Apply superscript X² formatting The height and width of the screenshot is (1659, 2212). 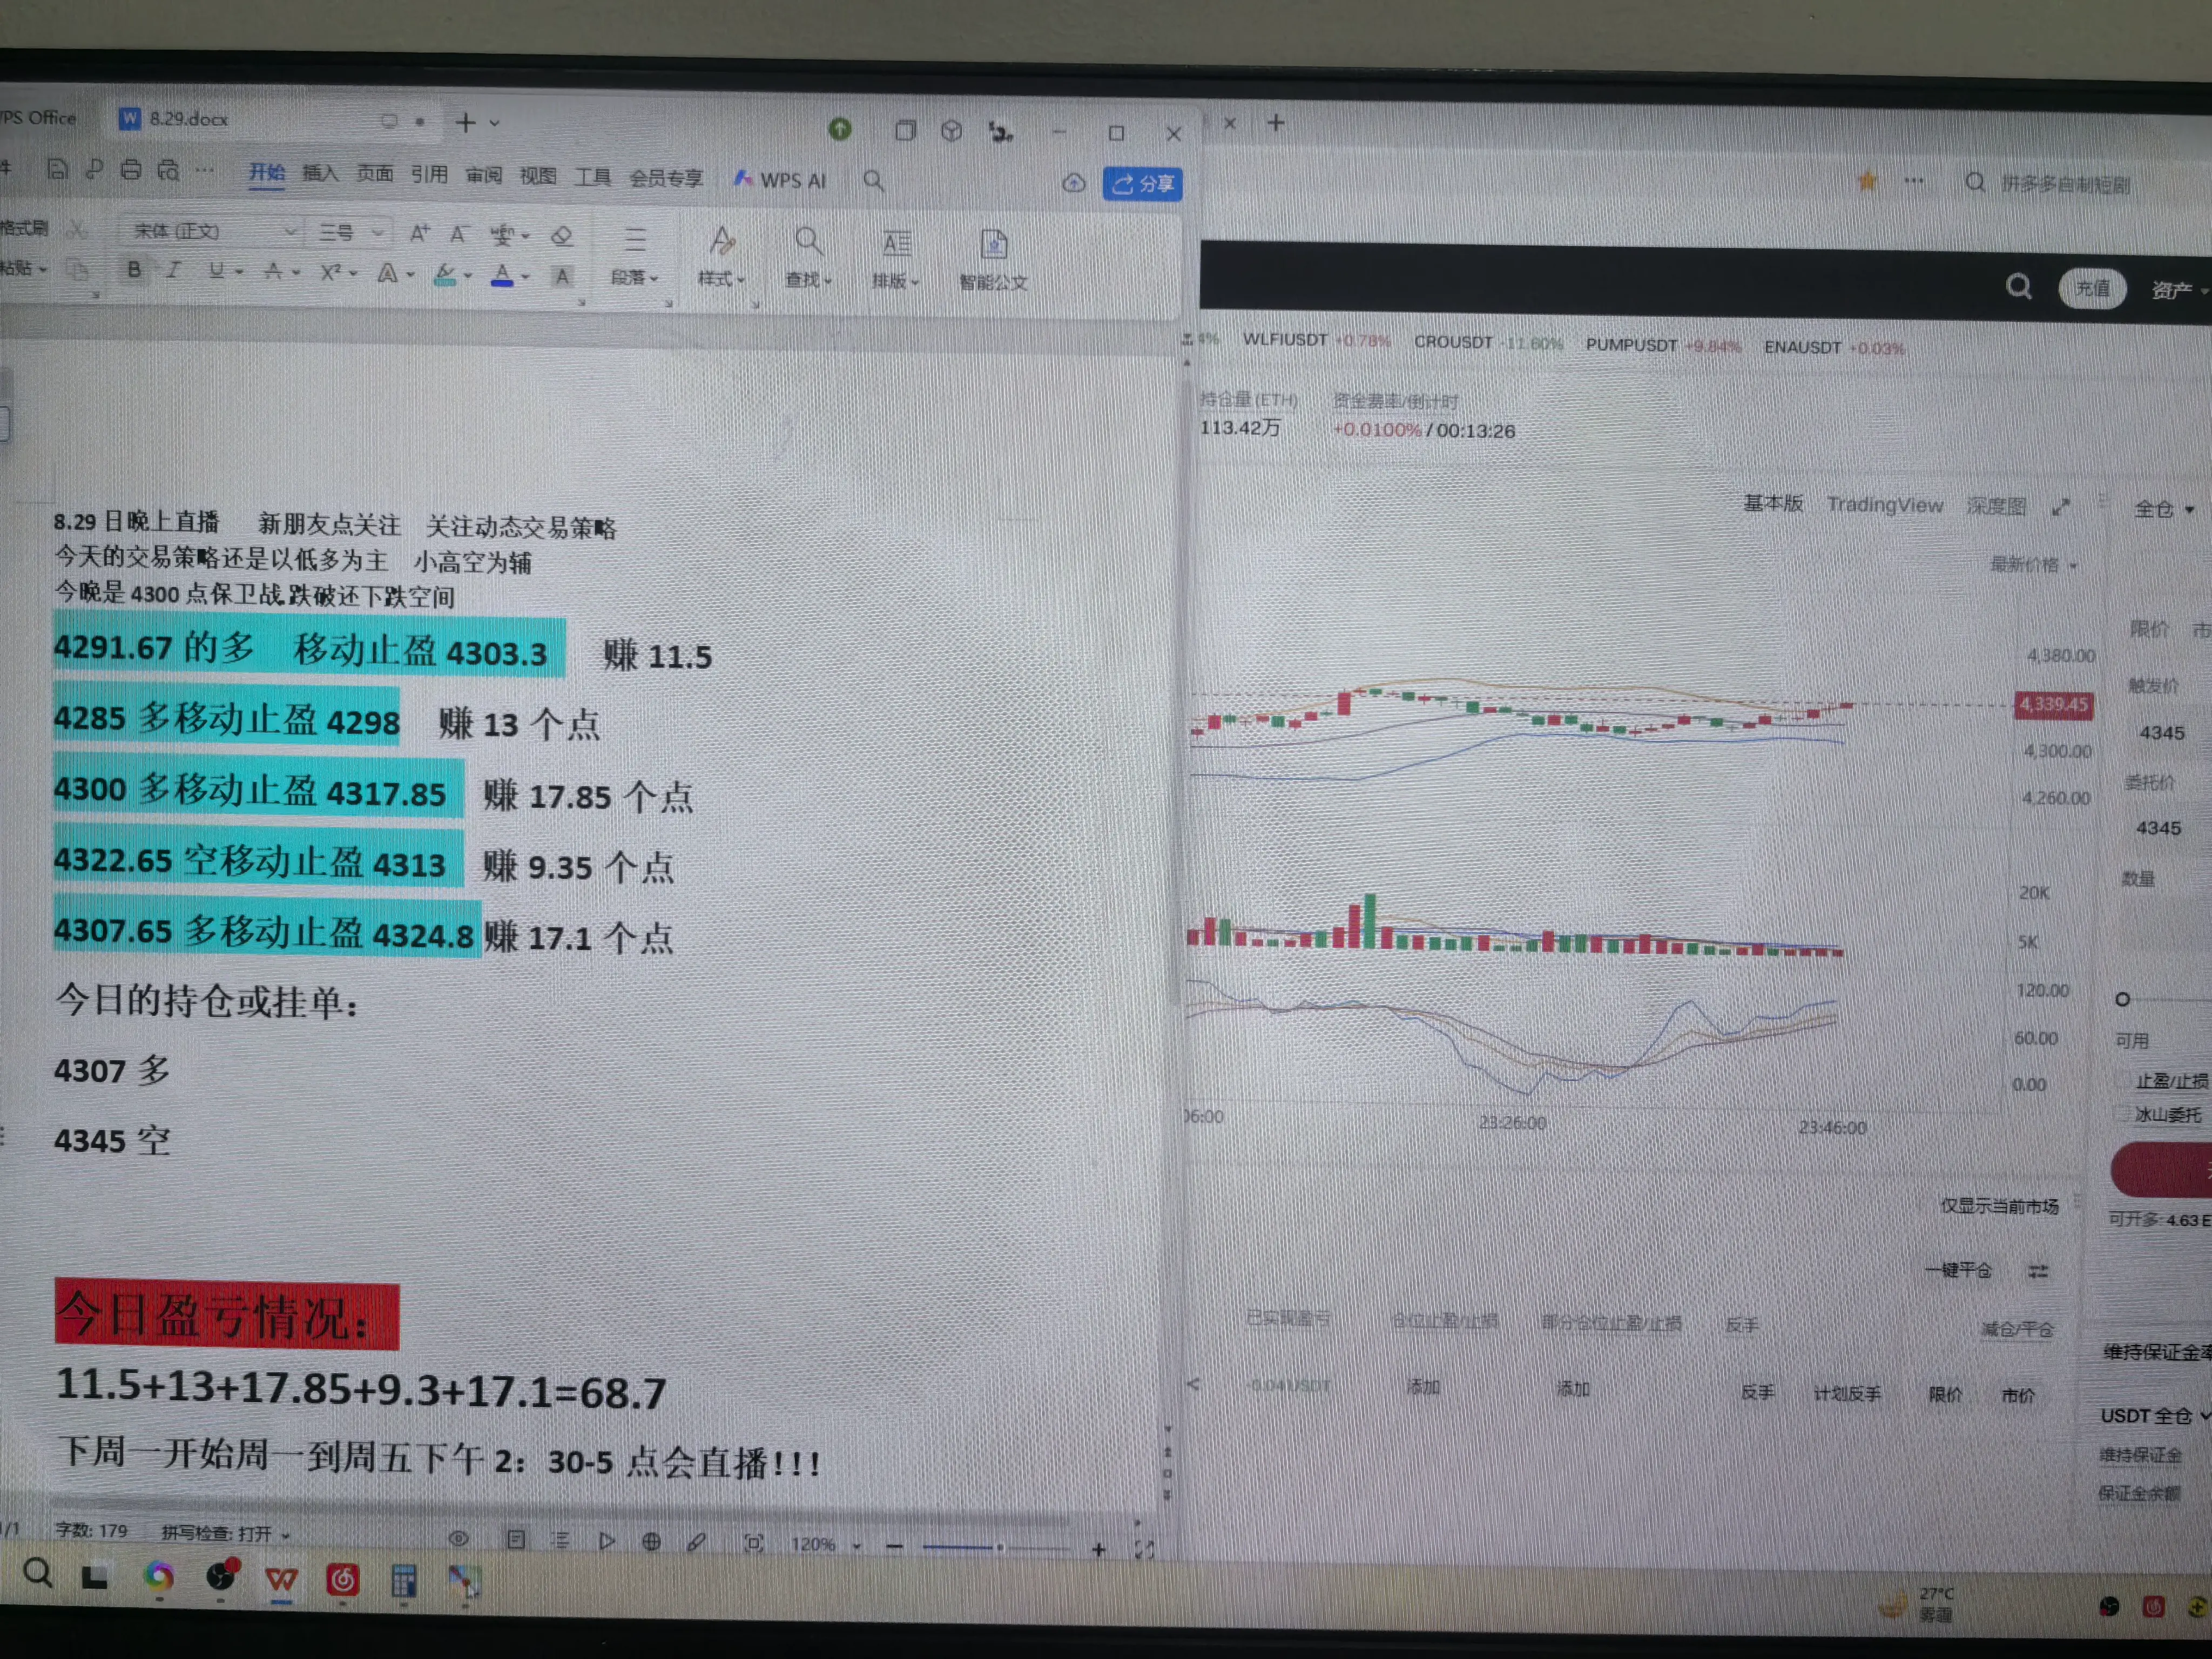pos(331,272)
